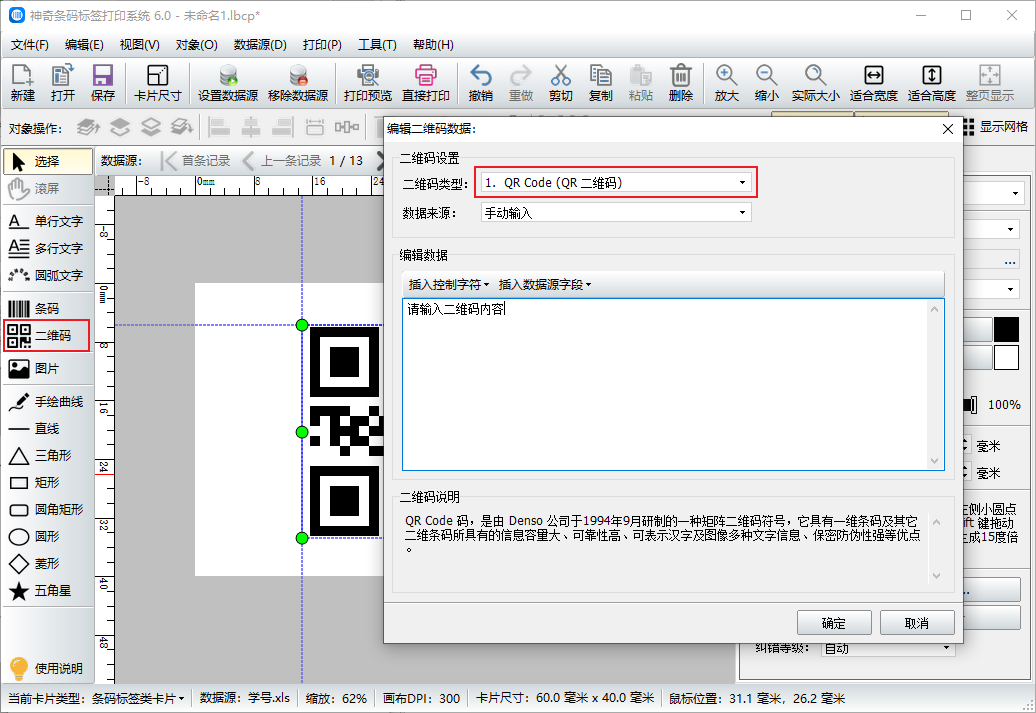Pick the 三角形 triangle tool
1036x713 pixels.
point(46,456)
